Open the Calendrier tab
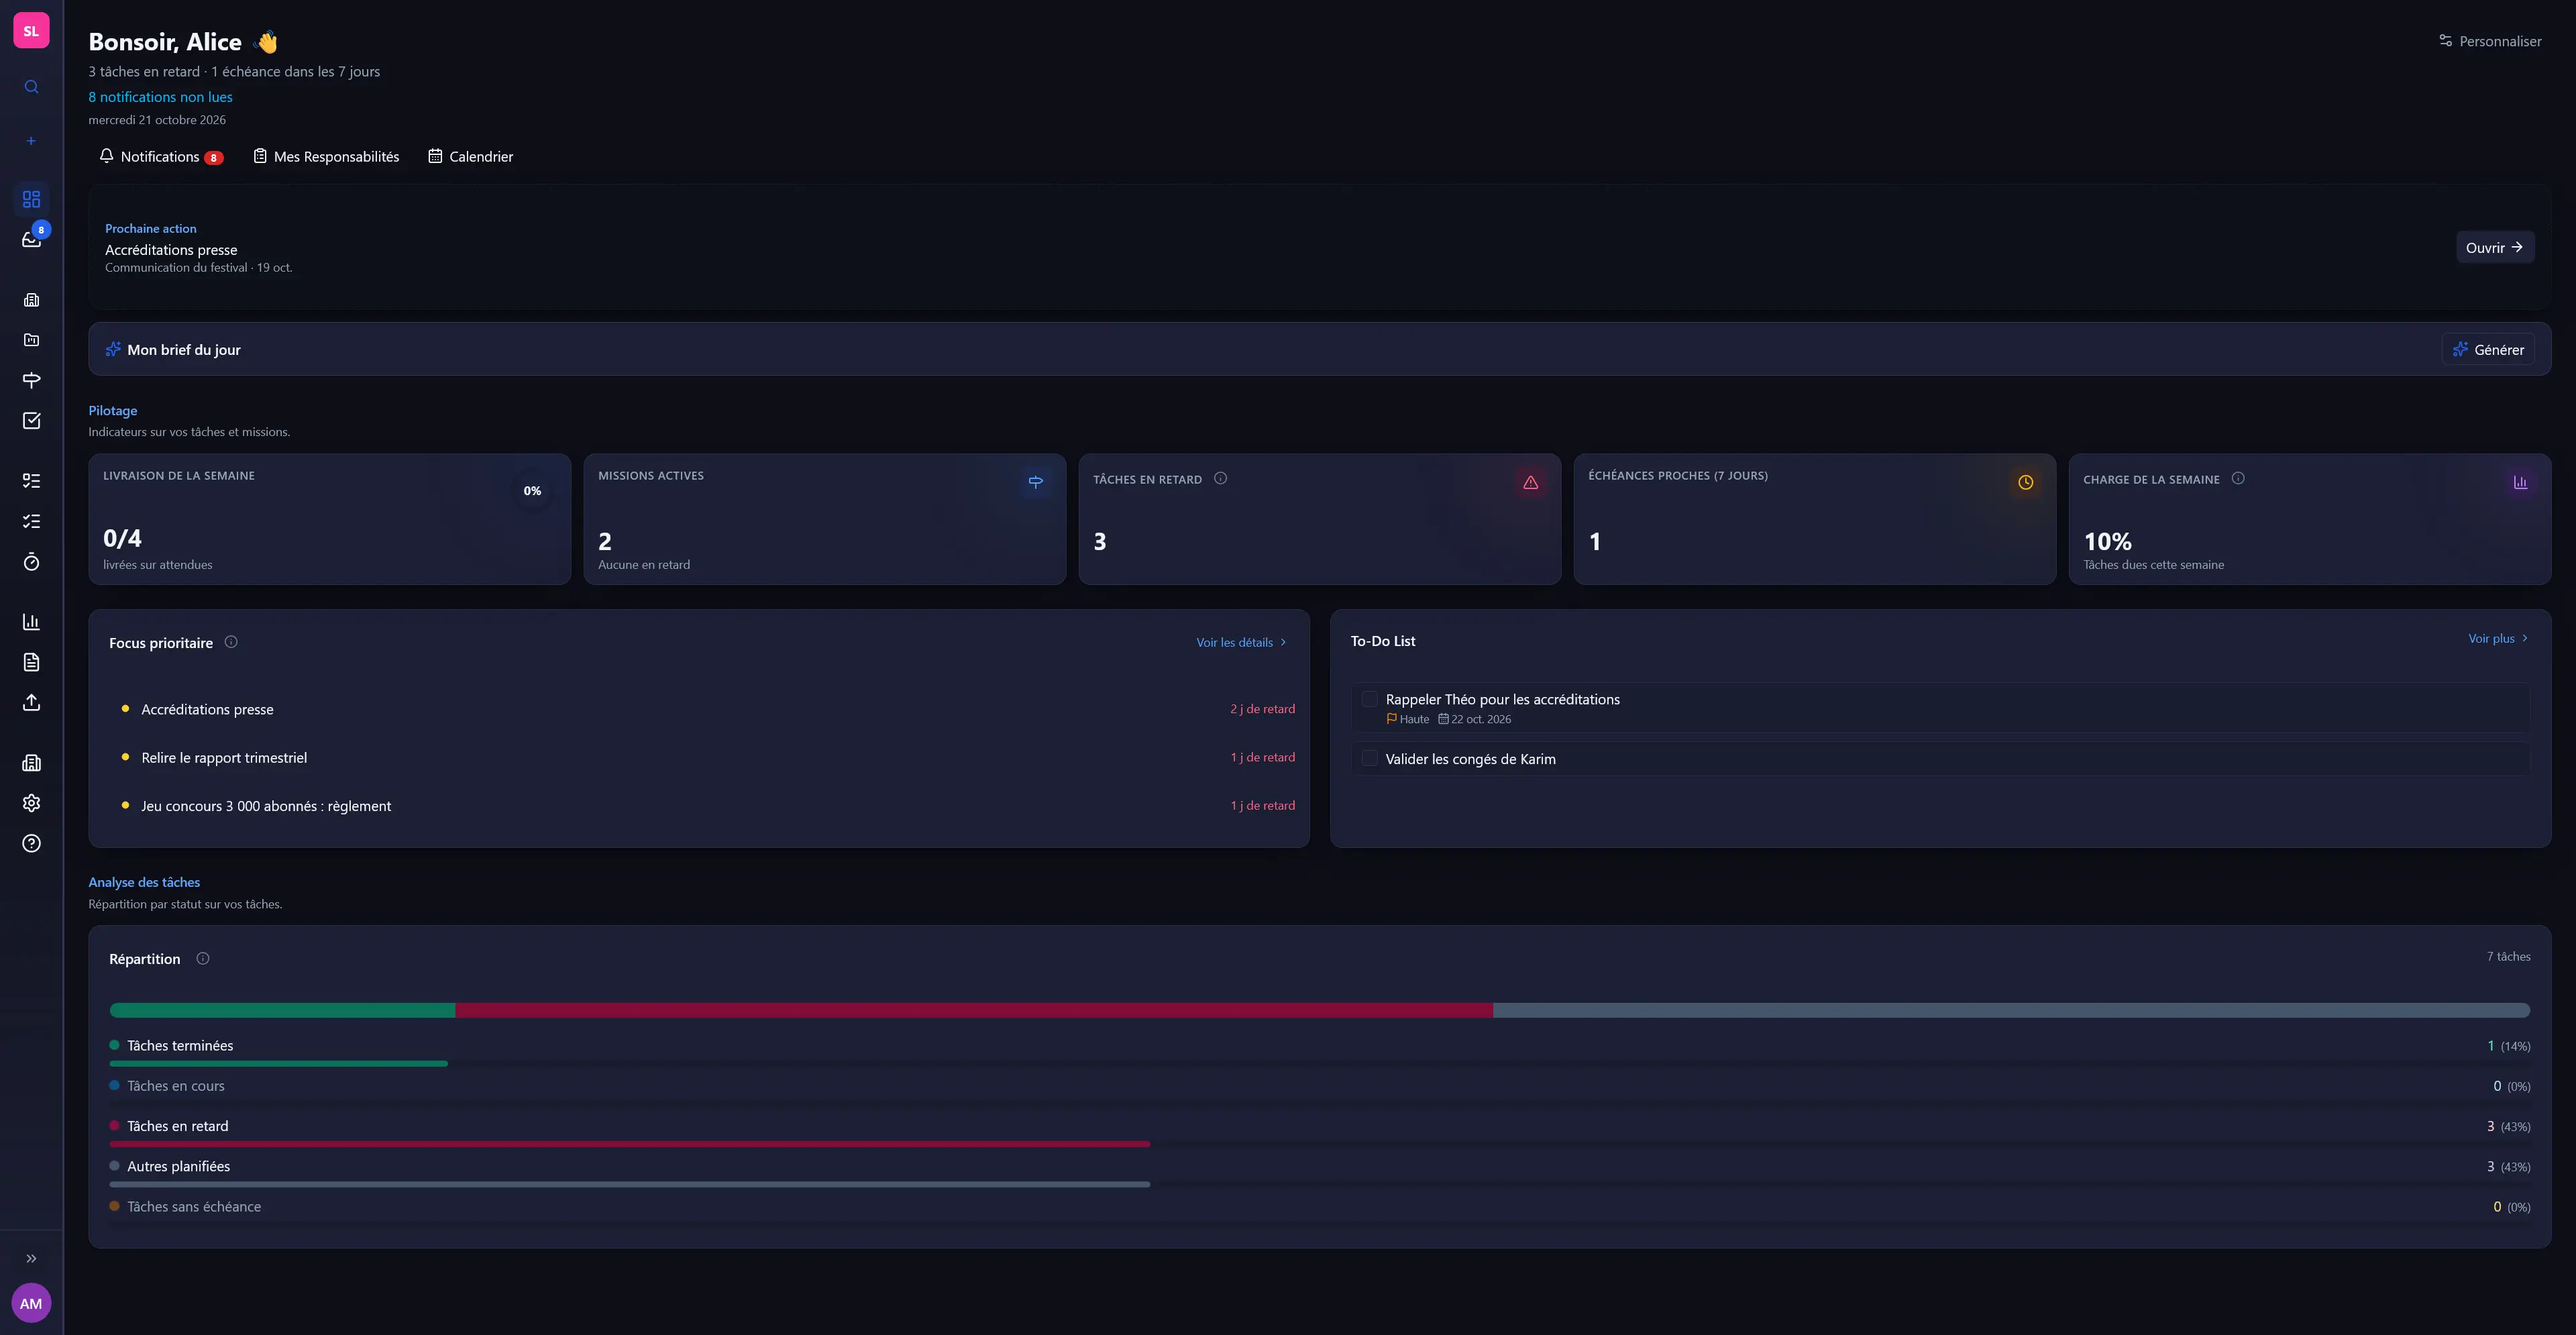Viewport: 2576px width, 1335px height. click(471, 157)
